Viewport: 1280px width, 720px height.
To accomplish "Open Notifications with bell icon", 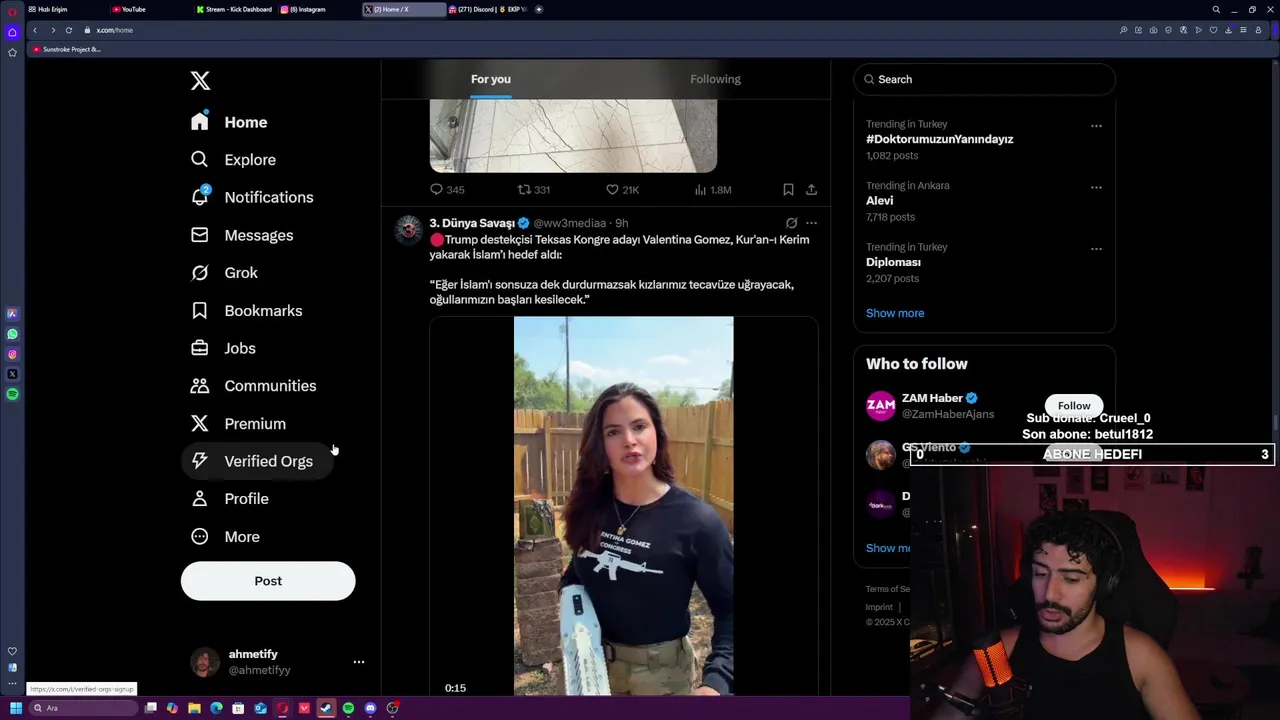I will tap(253, 197).
